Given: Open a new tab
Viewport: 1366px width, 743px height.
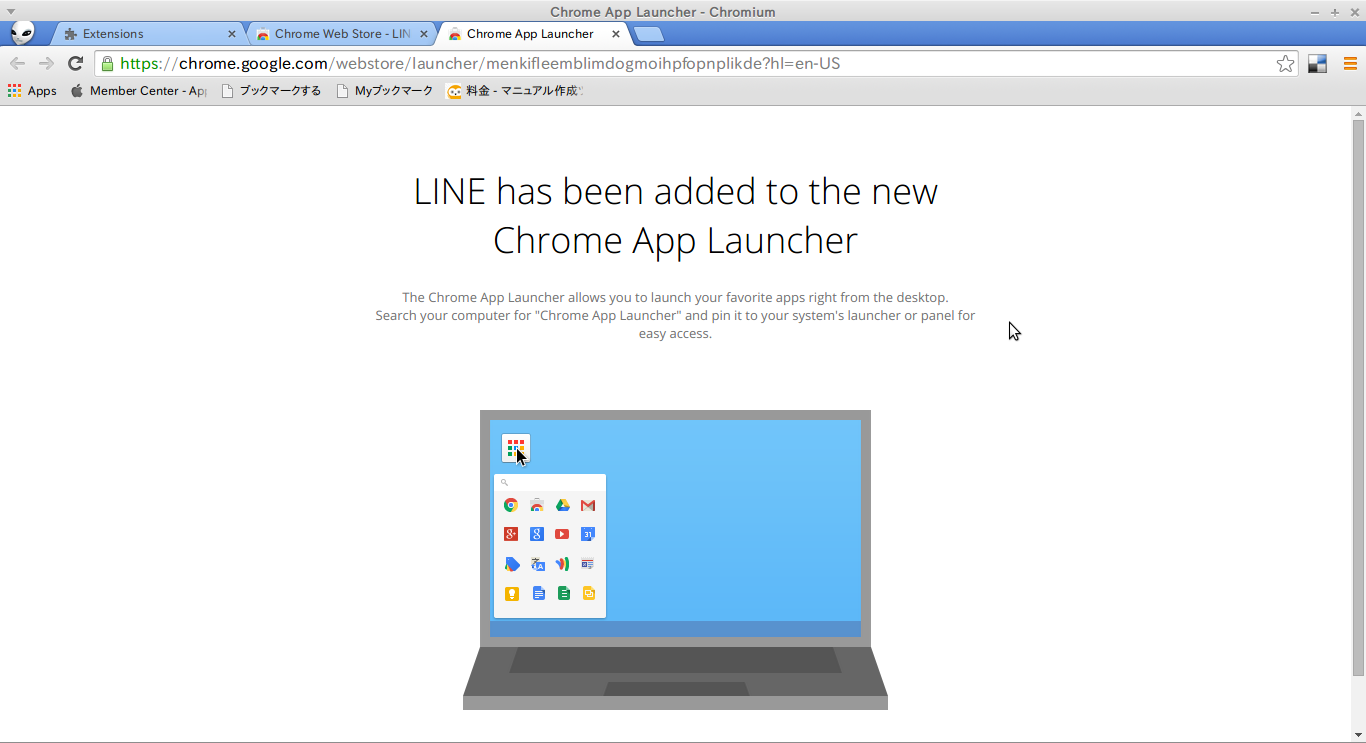Looking at the screenshot, I should pos(649,34).
